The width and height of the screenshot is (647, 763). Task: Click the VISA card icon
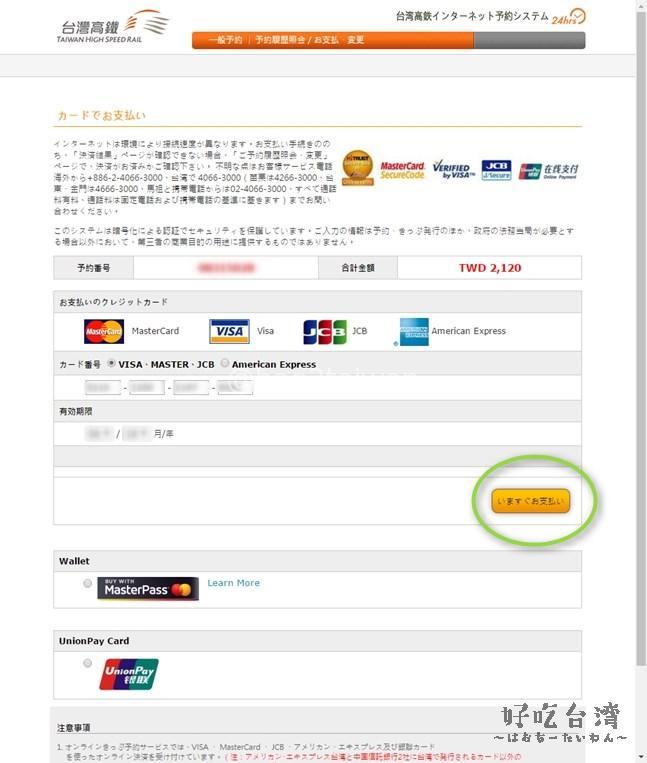coord(229,331)
